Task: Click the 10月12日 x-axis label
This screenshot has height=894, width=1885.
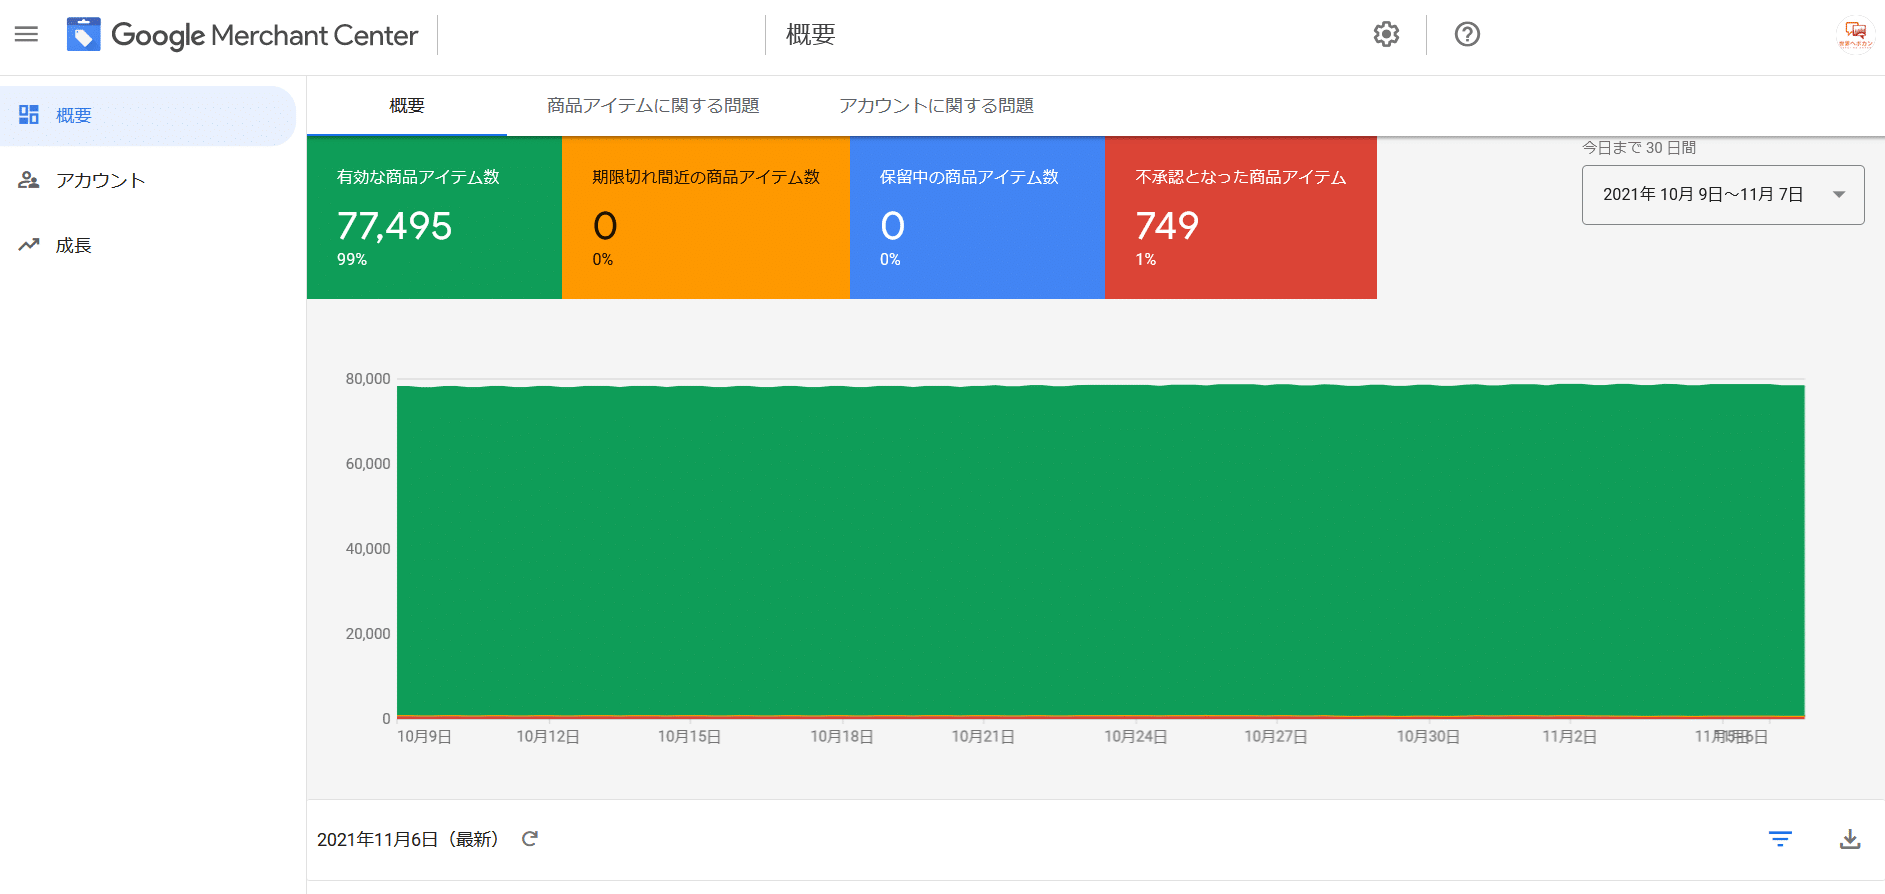Action: pyautogui.click(x=548, y=737)
